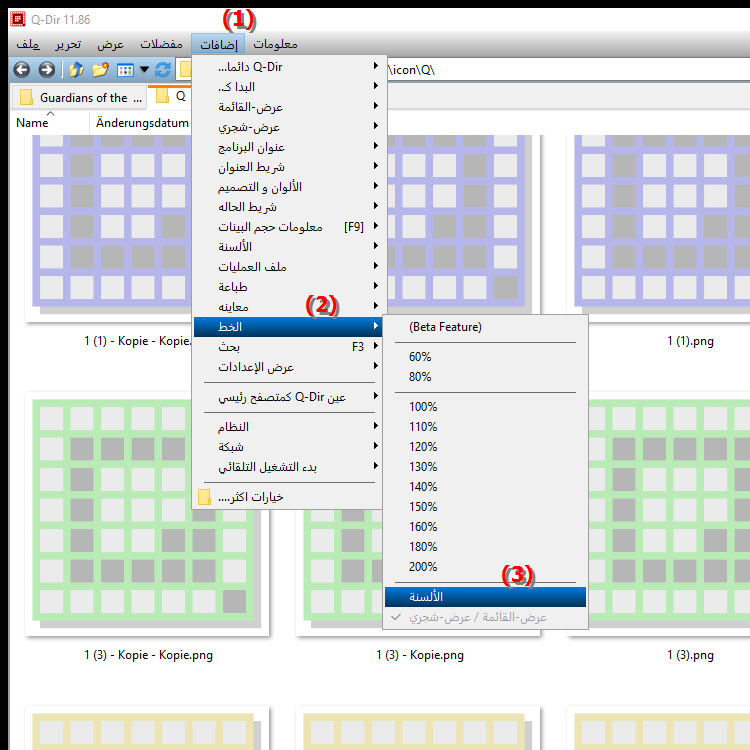Click the back navigation arrow

click(x=22, y=70)
